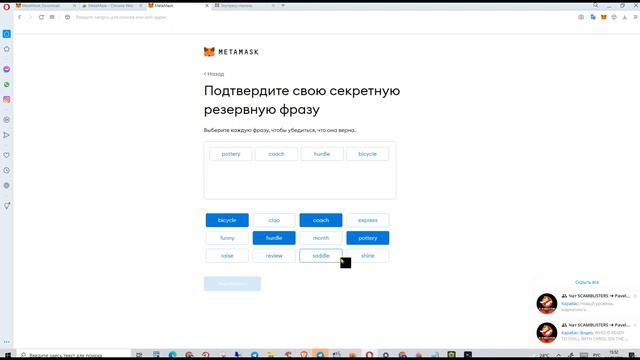The image size is (640, 360).
Task: Open Facebook Messenger in Opera sidebar
Action: pos(7,69)
